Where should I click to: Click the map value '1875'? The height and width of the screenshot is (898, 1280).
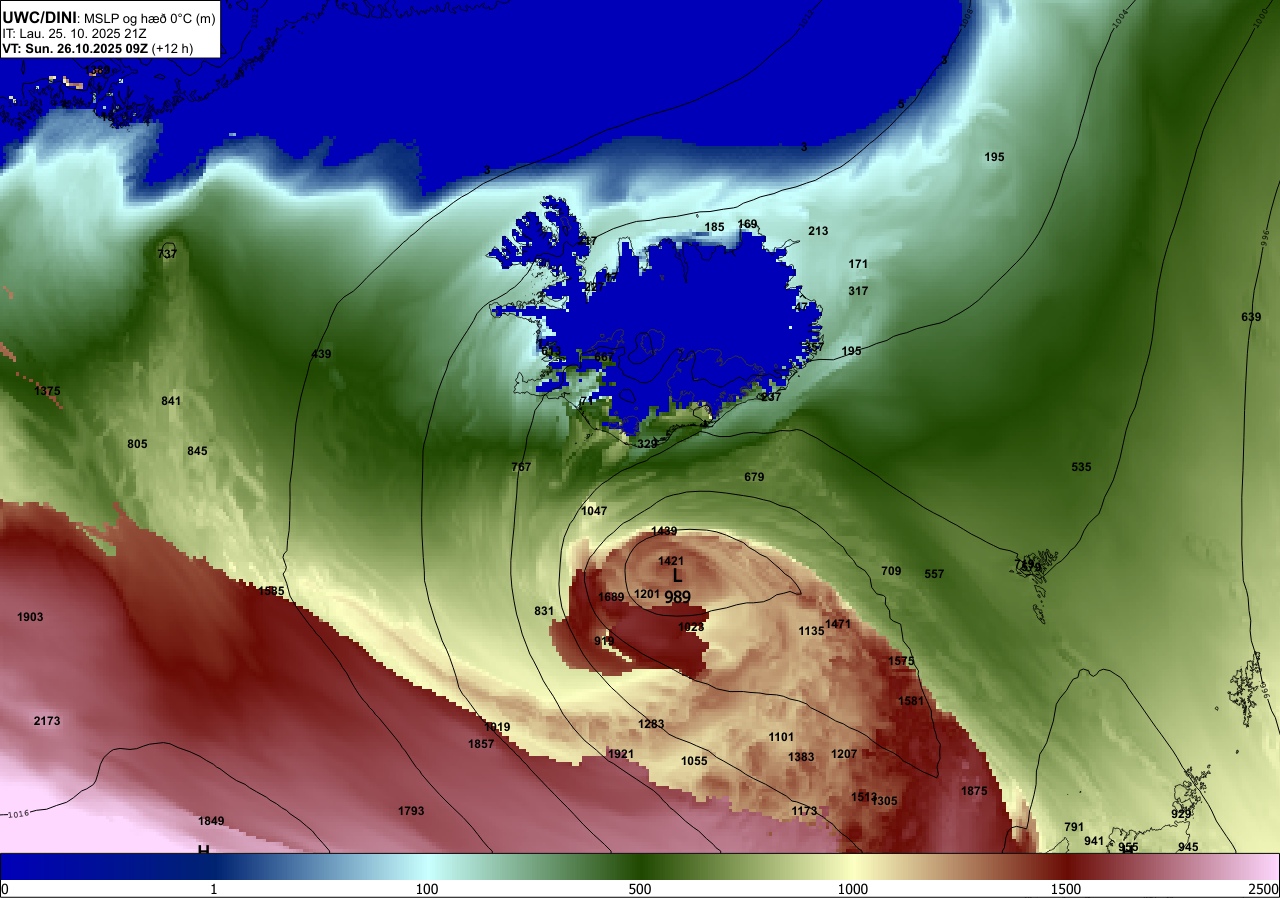coord(974,791)
